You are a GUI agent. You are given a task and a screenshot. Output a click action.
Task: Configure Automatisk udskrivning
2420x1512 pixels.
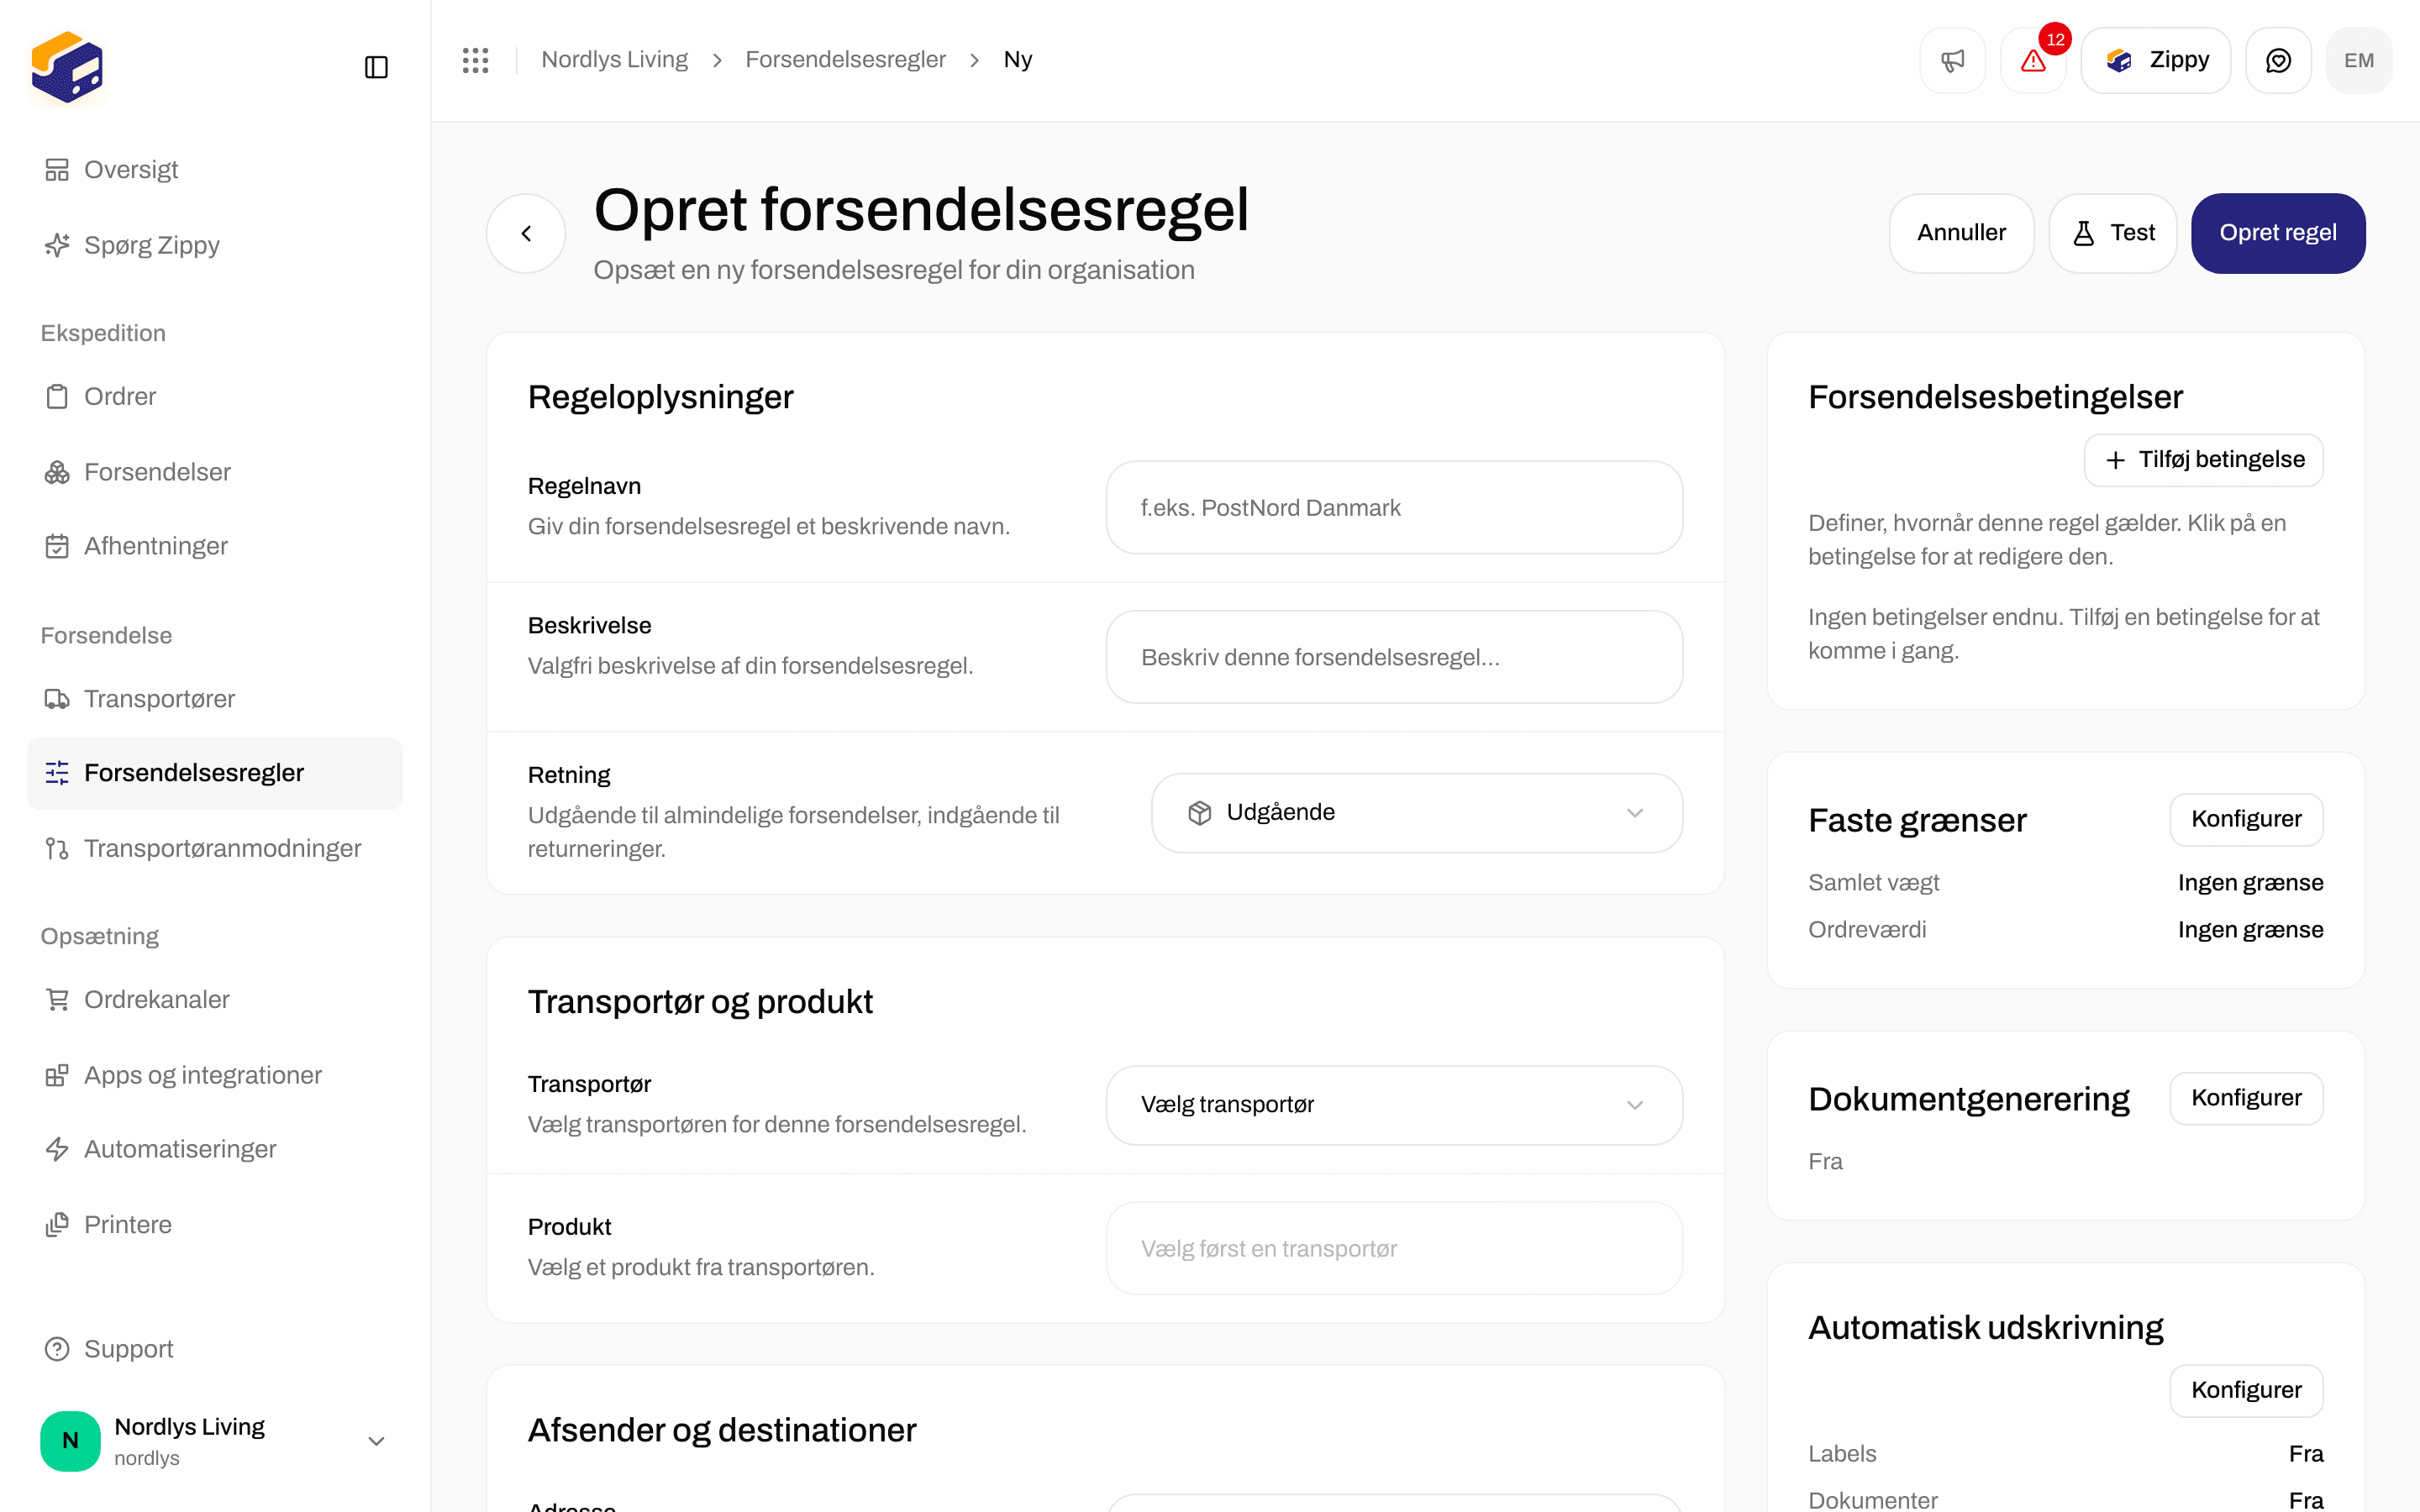[x=2246, y=1390]
